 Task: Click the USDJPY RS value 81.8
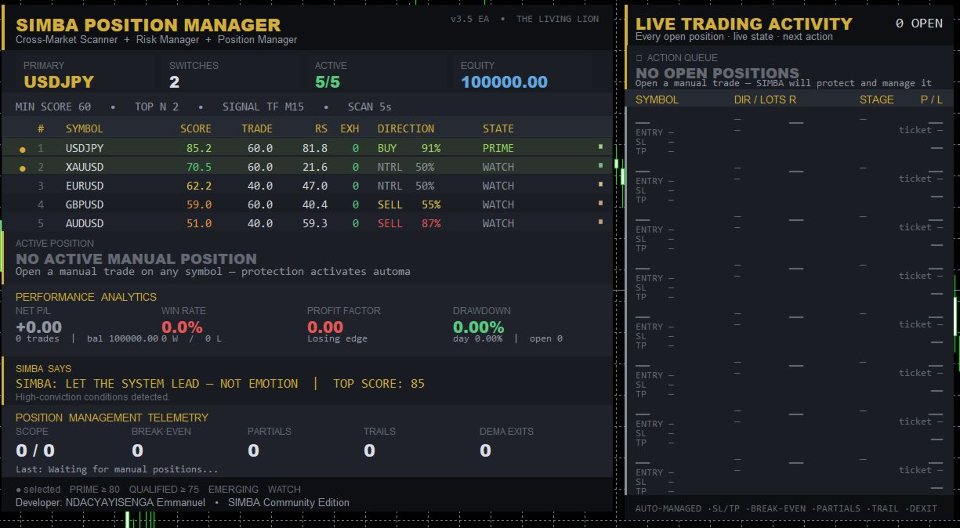(x=315, y=148)
